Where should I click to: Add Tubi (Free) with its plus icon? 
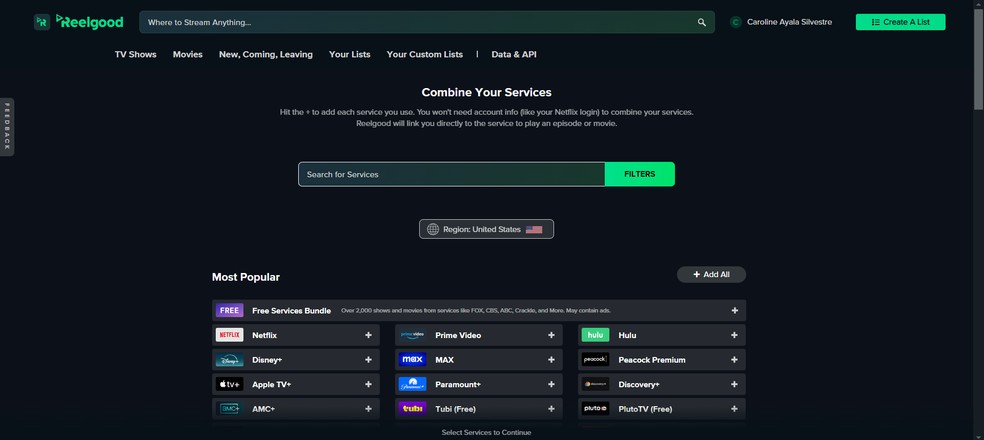click(x=551, y=409)
